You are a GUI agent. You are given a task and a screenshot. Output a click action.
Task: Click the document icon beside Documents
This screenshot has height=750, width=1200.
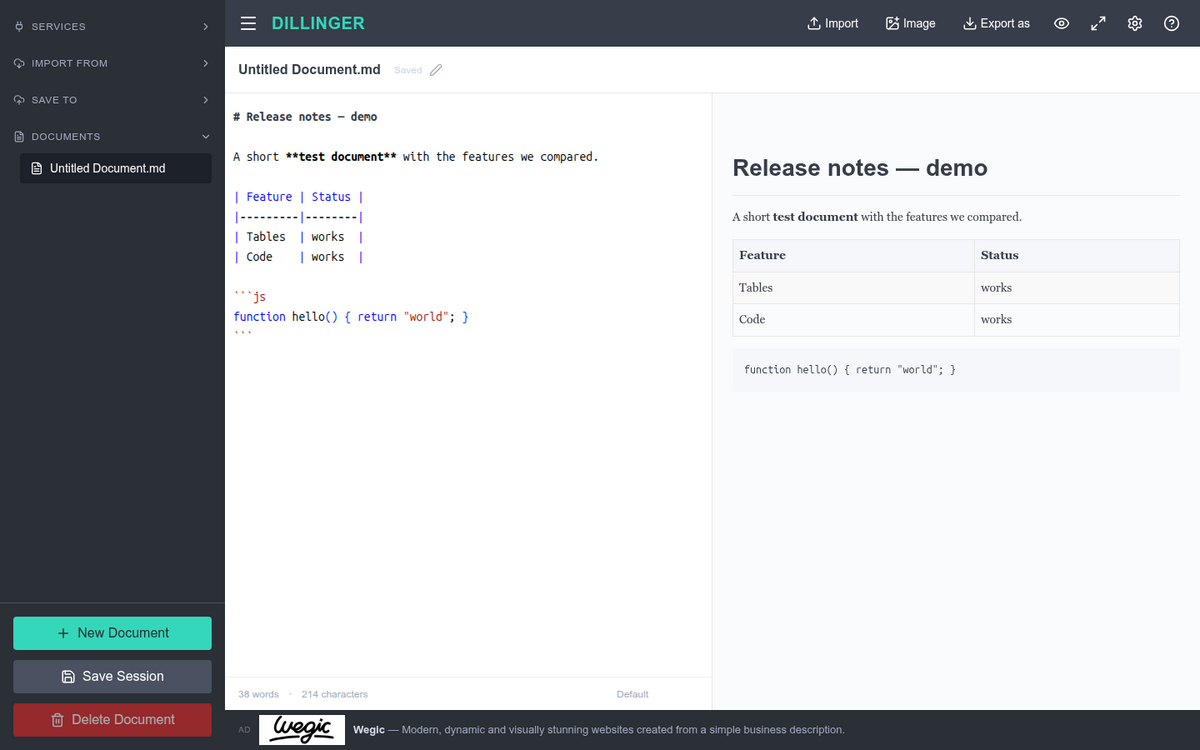click(x=19, y=136)
